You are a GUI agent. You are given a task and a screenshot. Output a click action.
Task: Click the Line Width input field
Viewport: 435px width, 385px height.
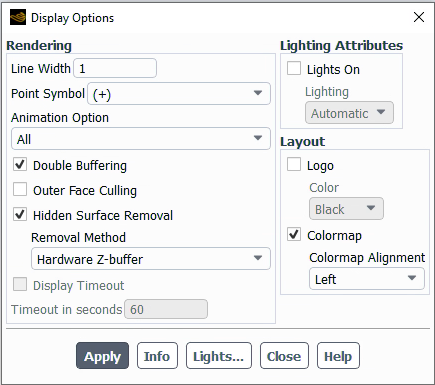(115, 68)
